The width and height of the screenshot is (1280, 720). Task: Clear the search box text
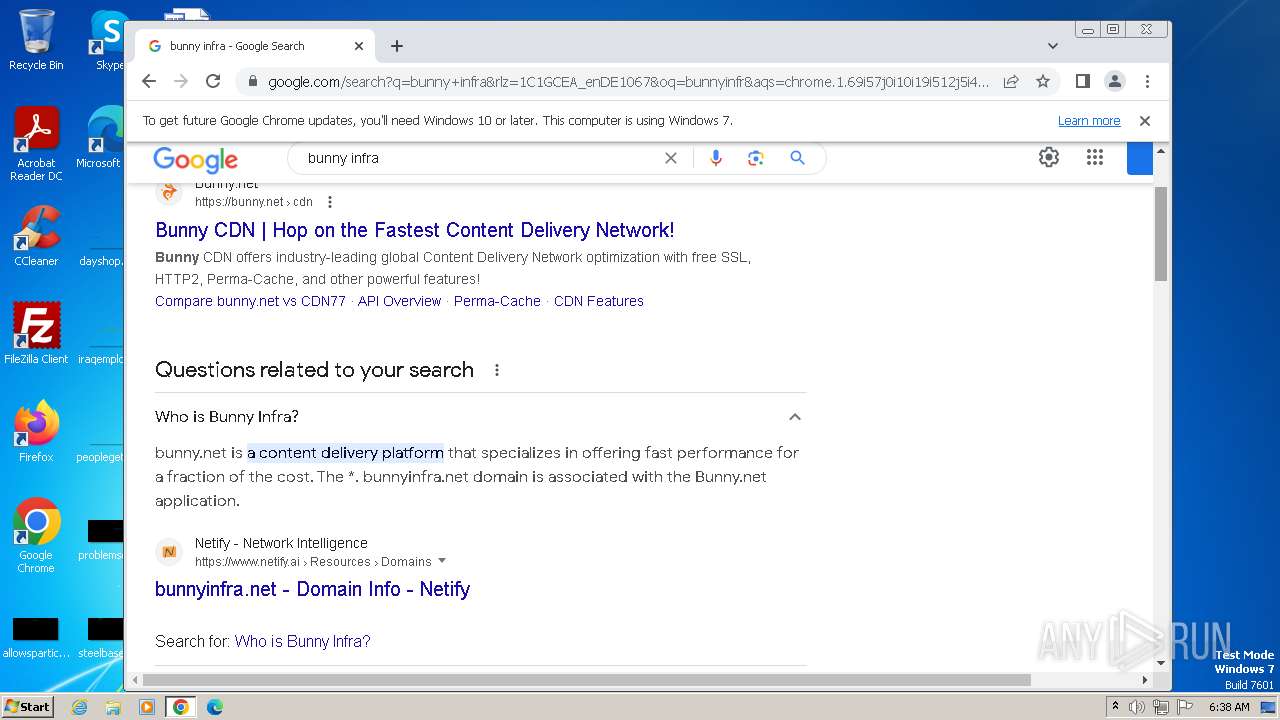(x=671, y=158)
